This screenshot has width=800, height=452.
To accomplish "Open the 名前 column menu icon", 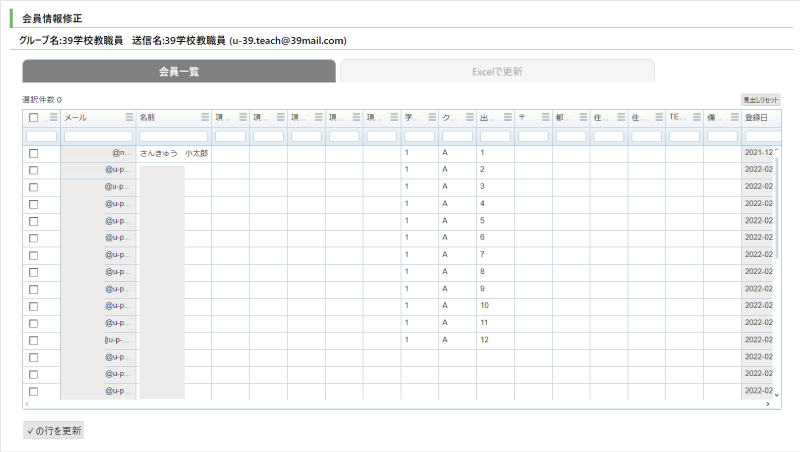I will click(x=205, y=118).
